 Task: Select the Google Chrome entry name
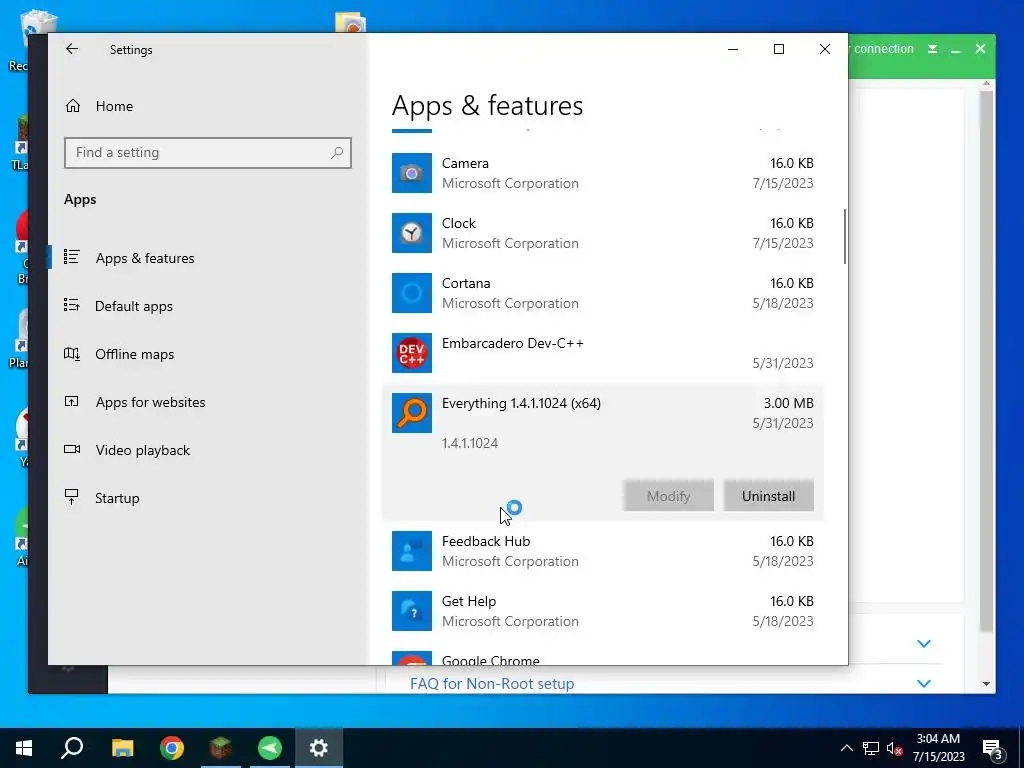pos(490,660)
